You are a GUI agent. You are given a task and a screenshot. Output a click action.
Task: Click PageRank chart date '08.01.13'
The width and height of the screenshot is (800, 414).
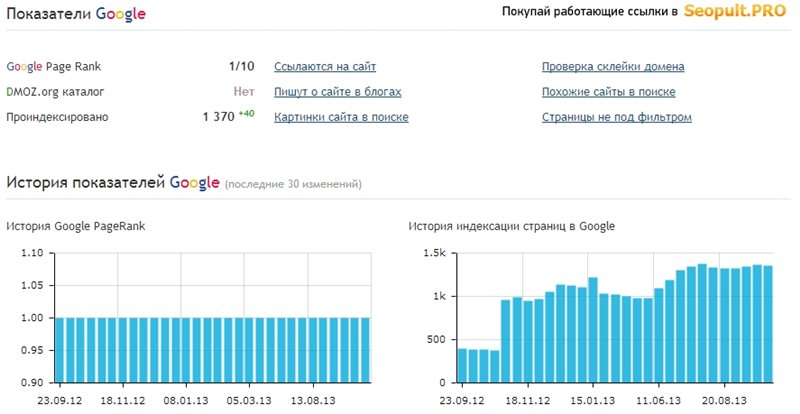[x=186, y=400]
